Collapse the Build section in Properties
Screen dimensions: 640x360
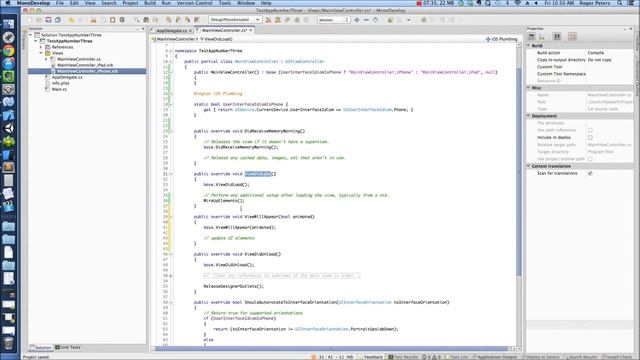point(529,46)
